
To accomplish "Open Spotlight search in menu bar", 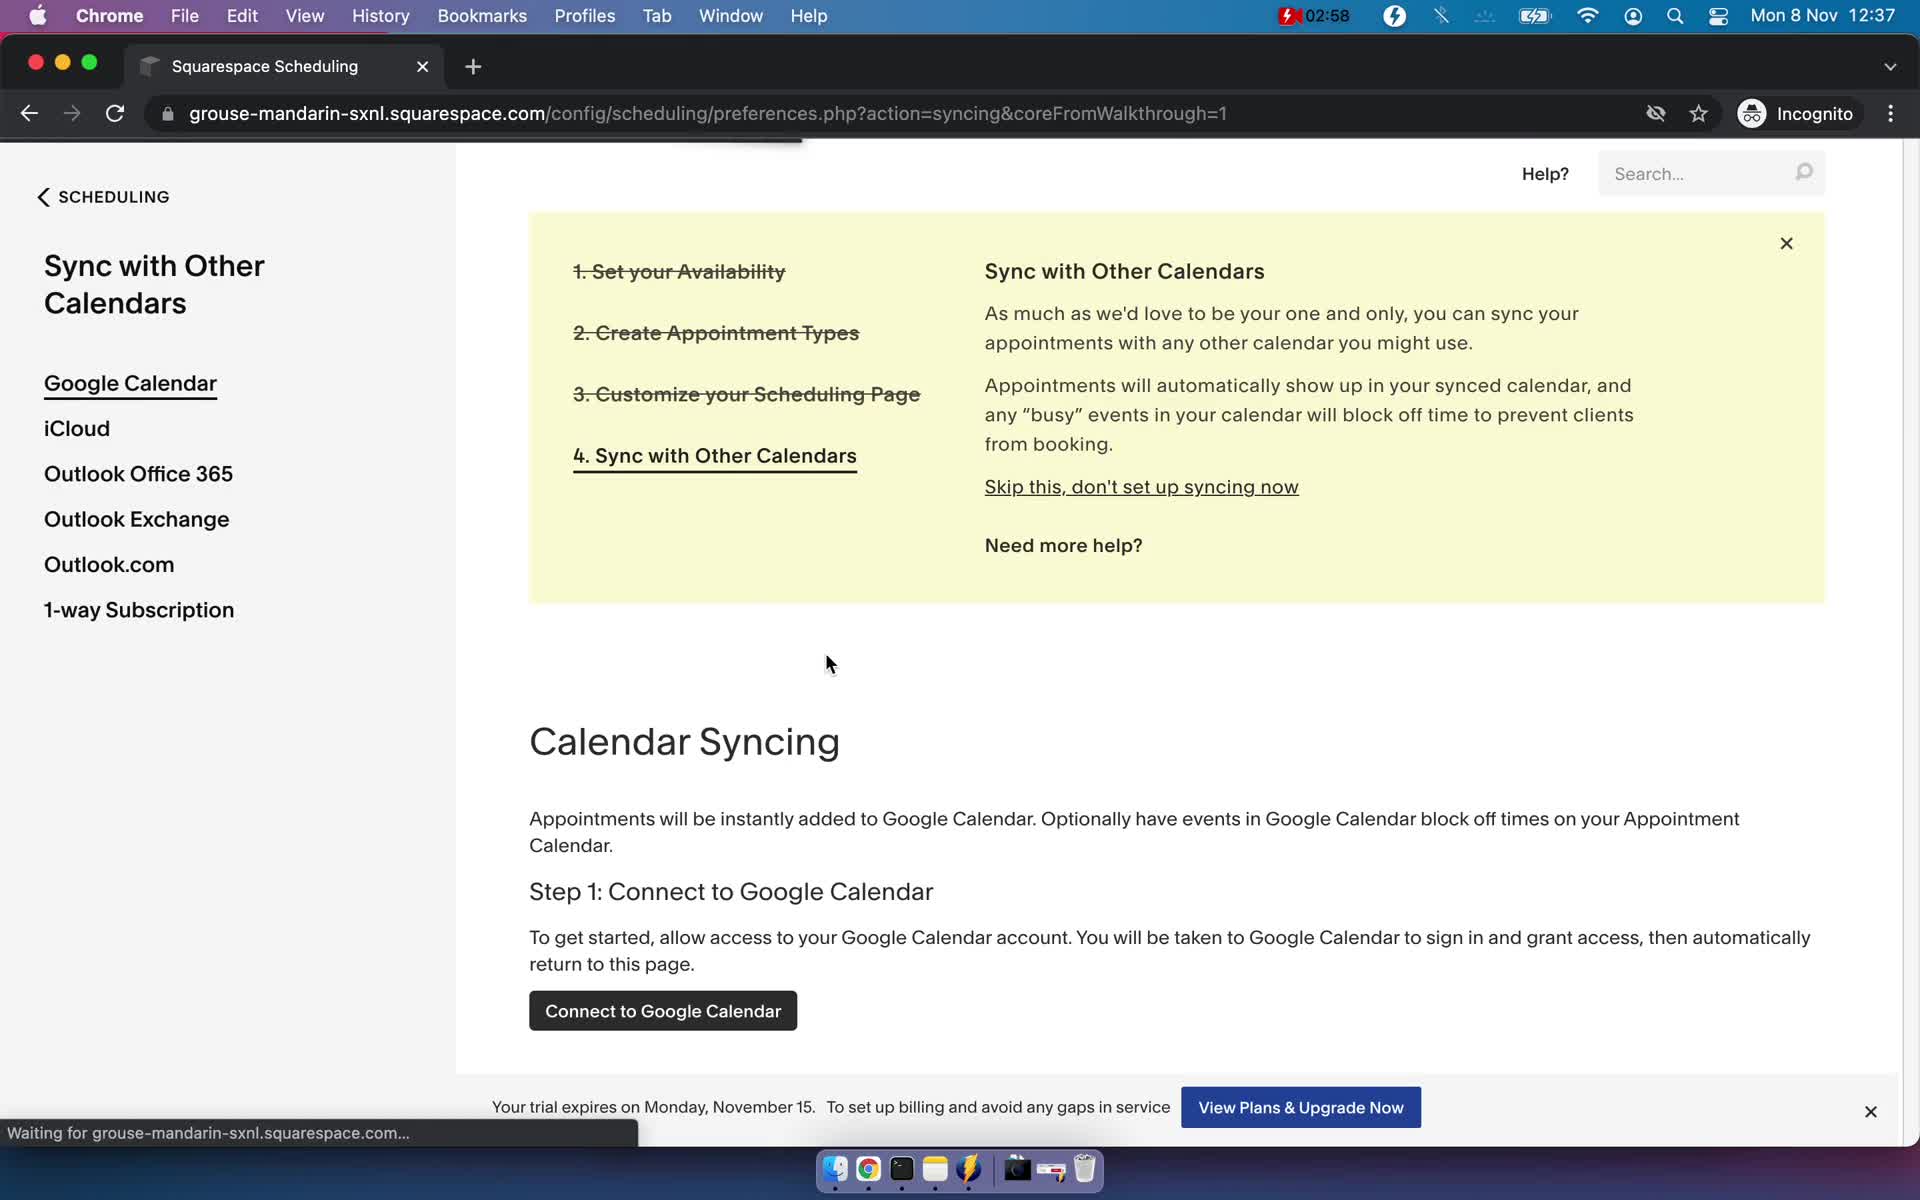I will click(1674, 16).
